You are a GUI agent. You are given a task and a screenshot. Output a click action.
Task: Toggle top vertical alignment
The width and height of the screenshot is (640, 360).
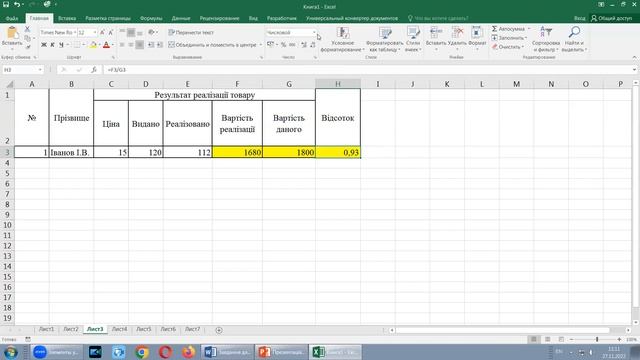pos(122,32)
